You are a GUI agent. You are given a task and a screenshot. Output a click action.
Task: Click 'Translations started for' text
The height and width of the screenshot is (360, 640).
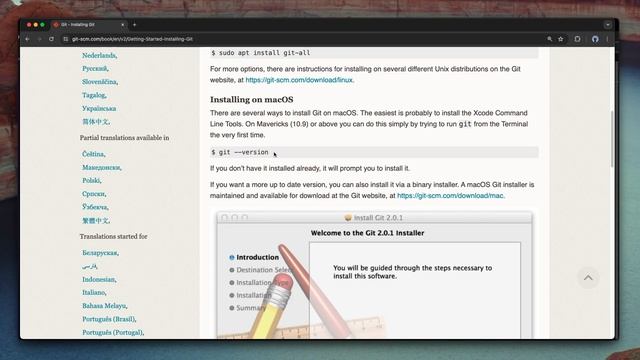pos(113,237)
